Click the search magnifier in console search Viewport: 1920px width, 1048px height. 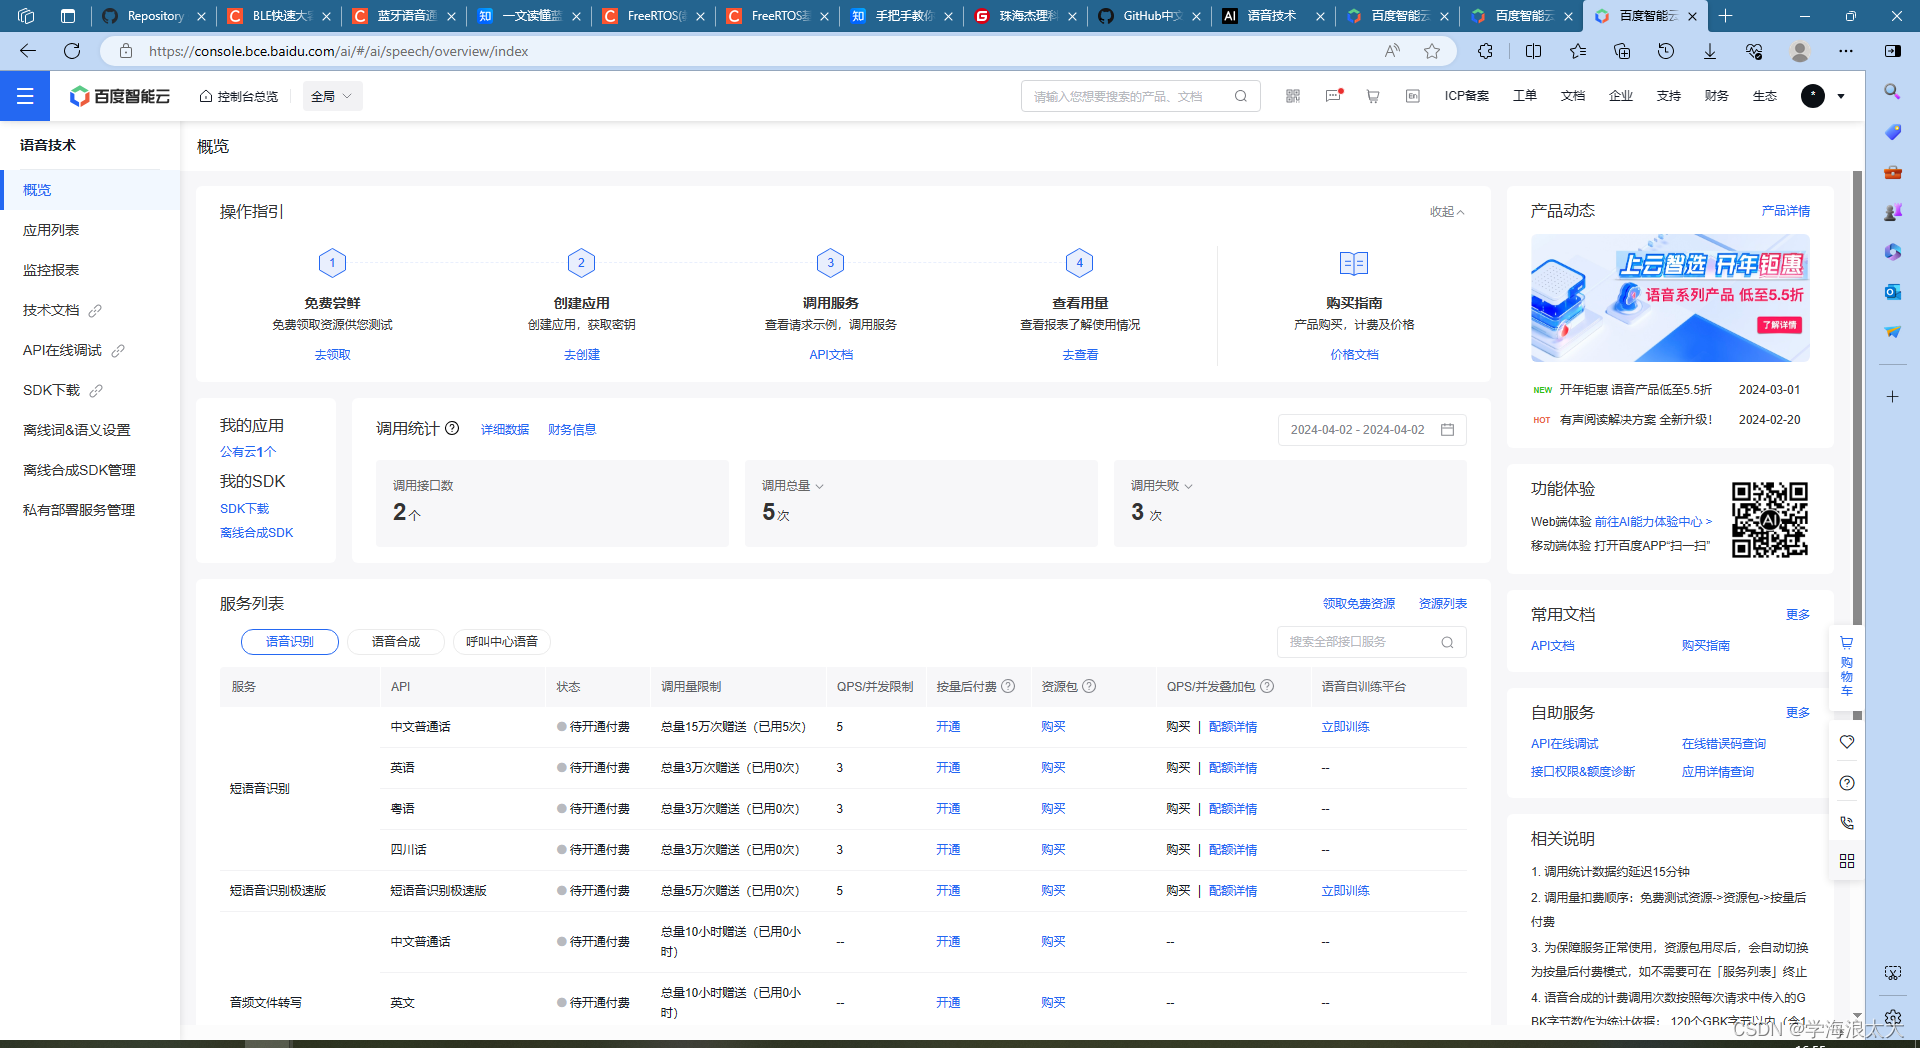[x=1241, y=96]
